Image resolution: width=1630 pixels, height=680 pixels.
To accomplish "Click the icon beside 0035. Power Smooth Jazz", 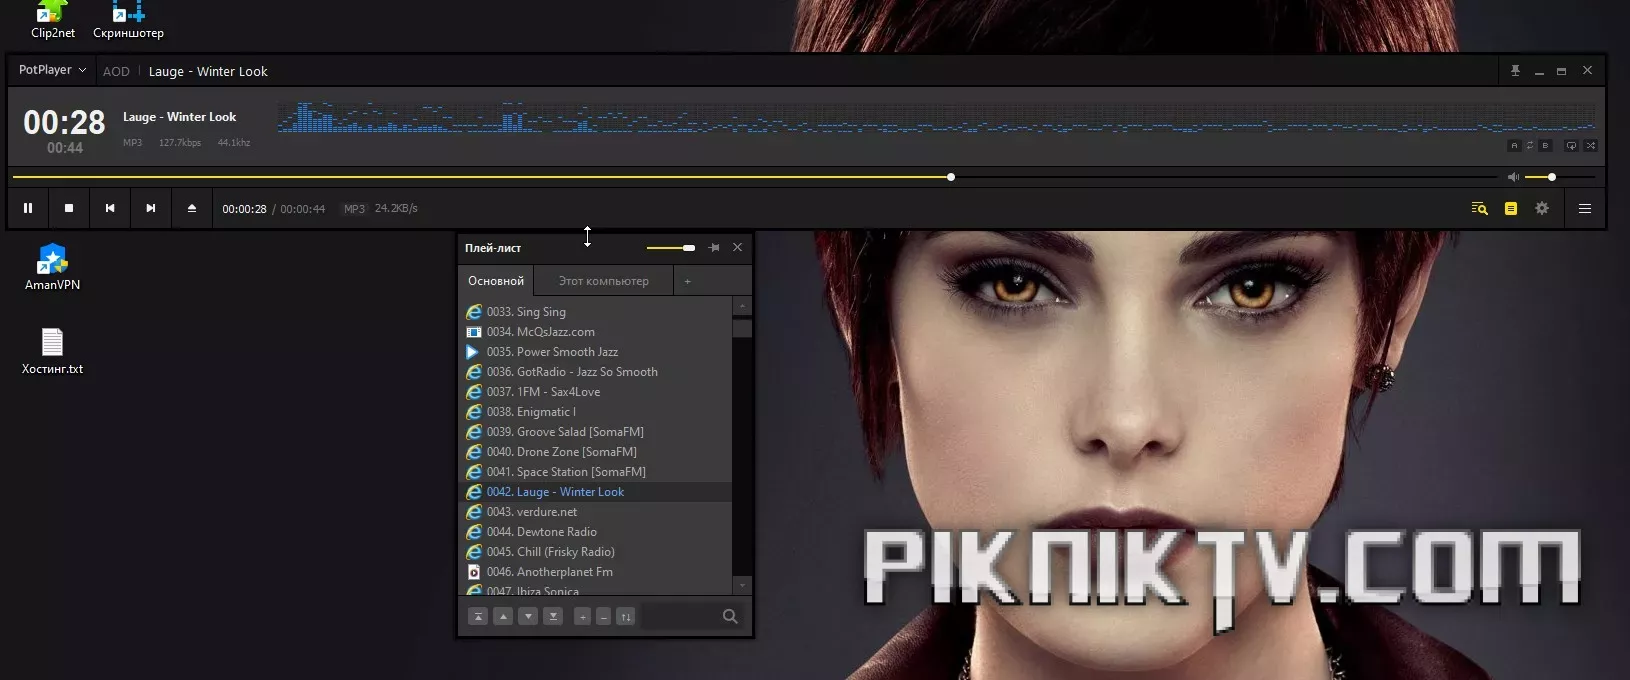I will [474, 352].
